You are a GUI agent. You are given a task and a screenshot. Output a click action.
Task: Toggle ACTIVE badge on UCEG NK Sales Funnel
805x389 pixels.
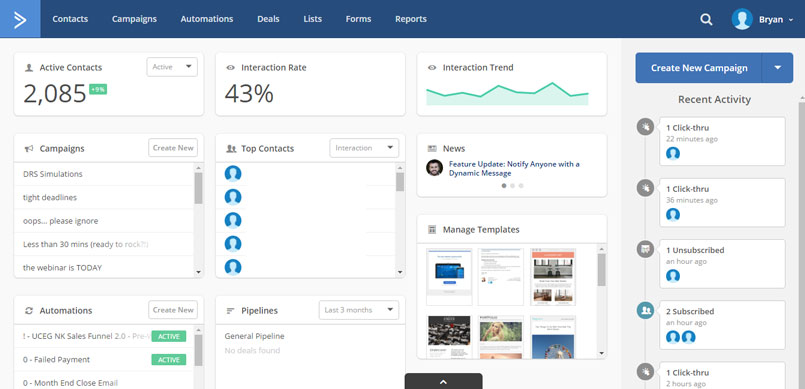[168, 337]
